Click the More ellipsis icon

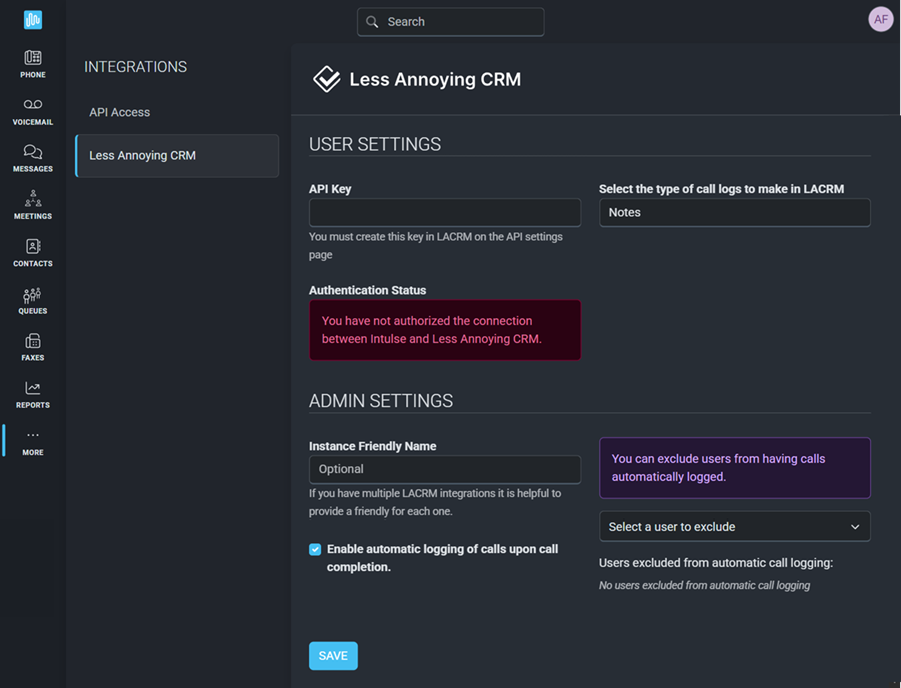click(x=33, y=441)
